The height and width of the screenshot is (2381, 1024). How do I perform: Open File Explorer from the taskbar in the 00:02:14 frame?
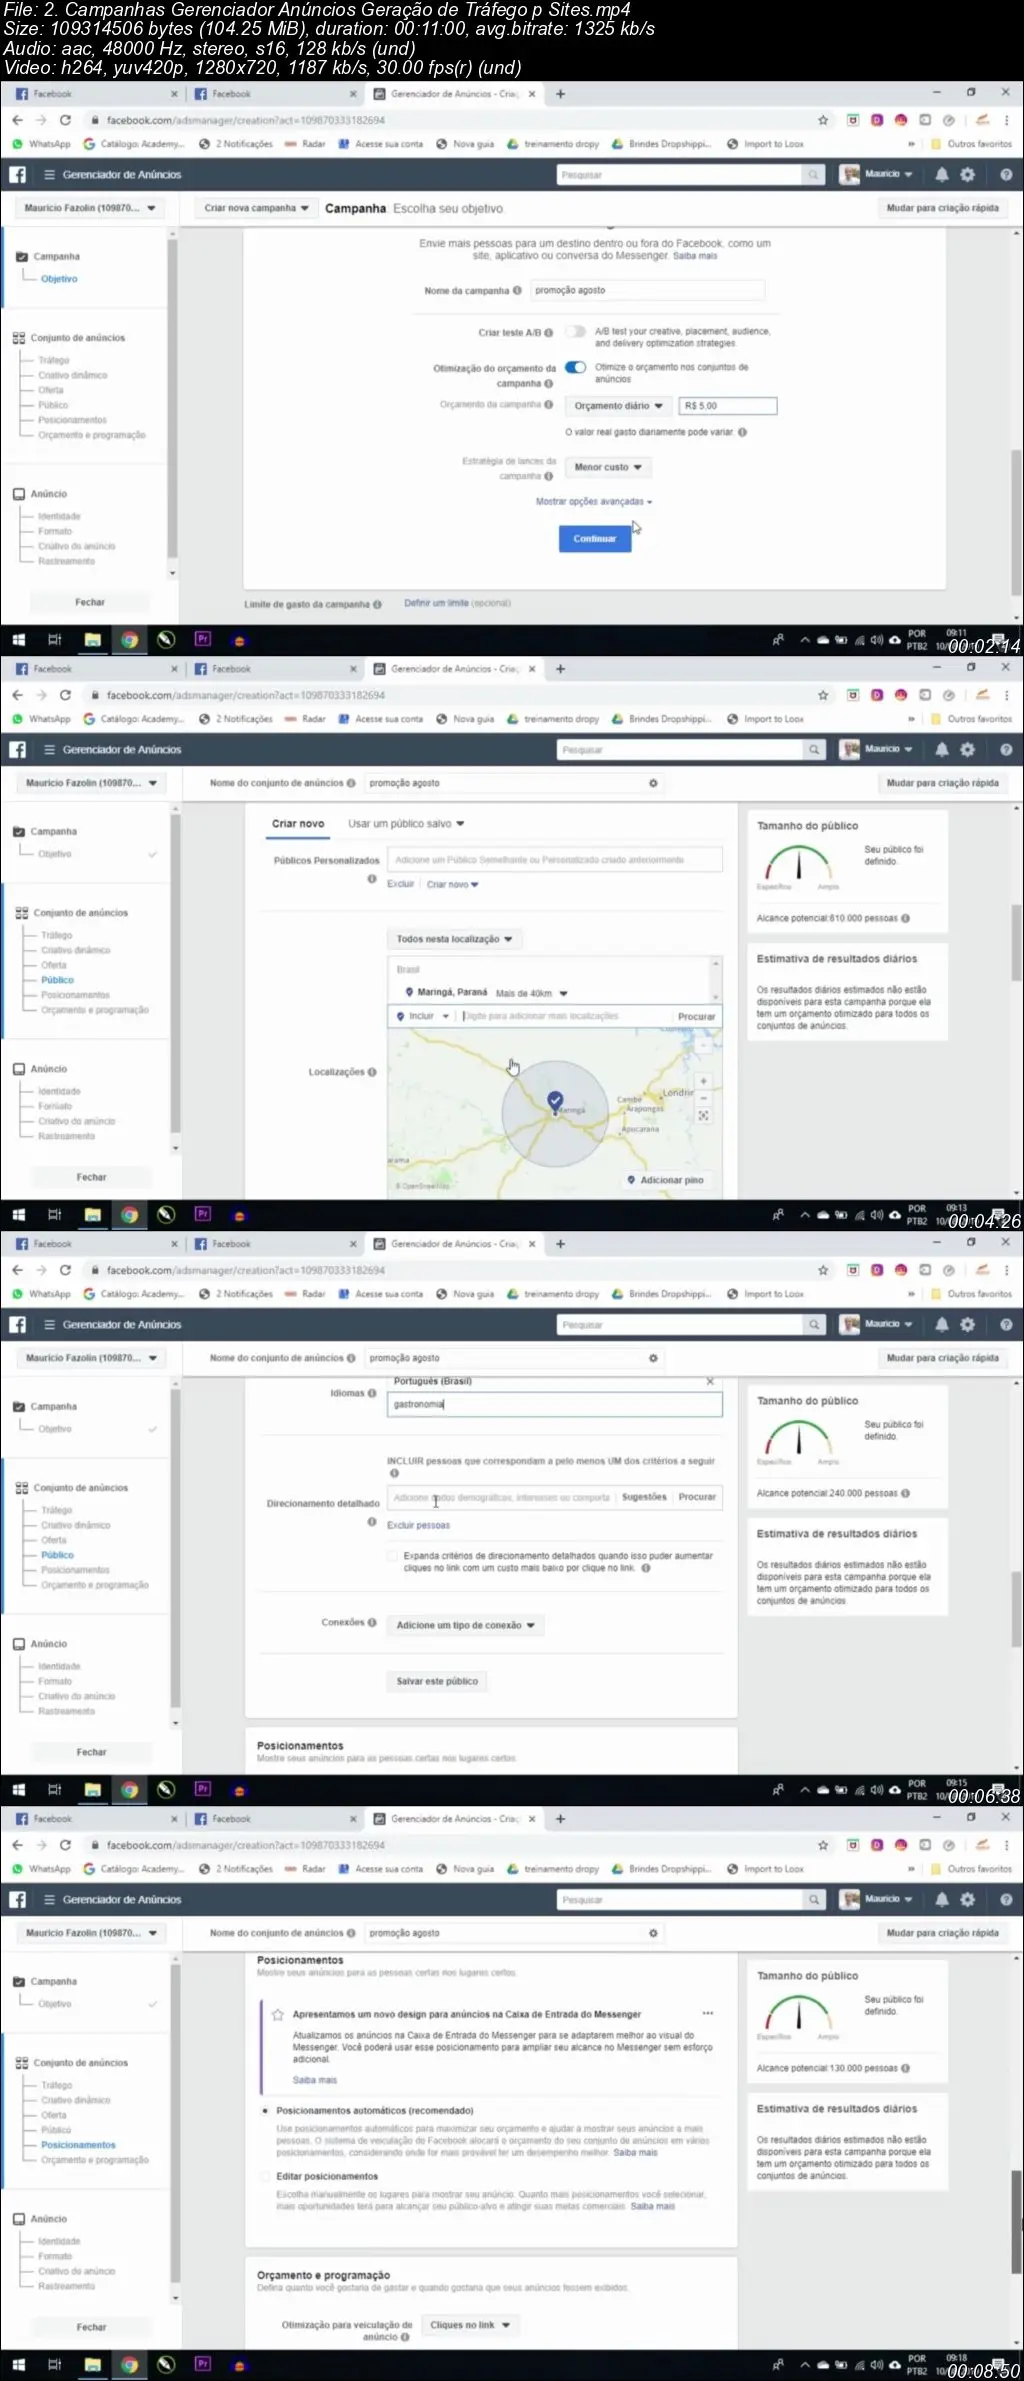click(x=92, y=640)
